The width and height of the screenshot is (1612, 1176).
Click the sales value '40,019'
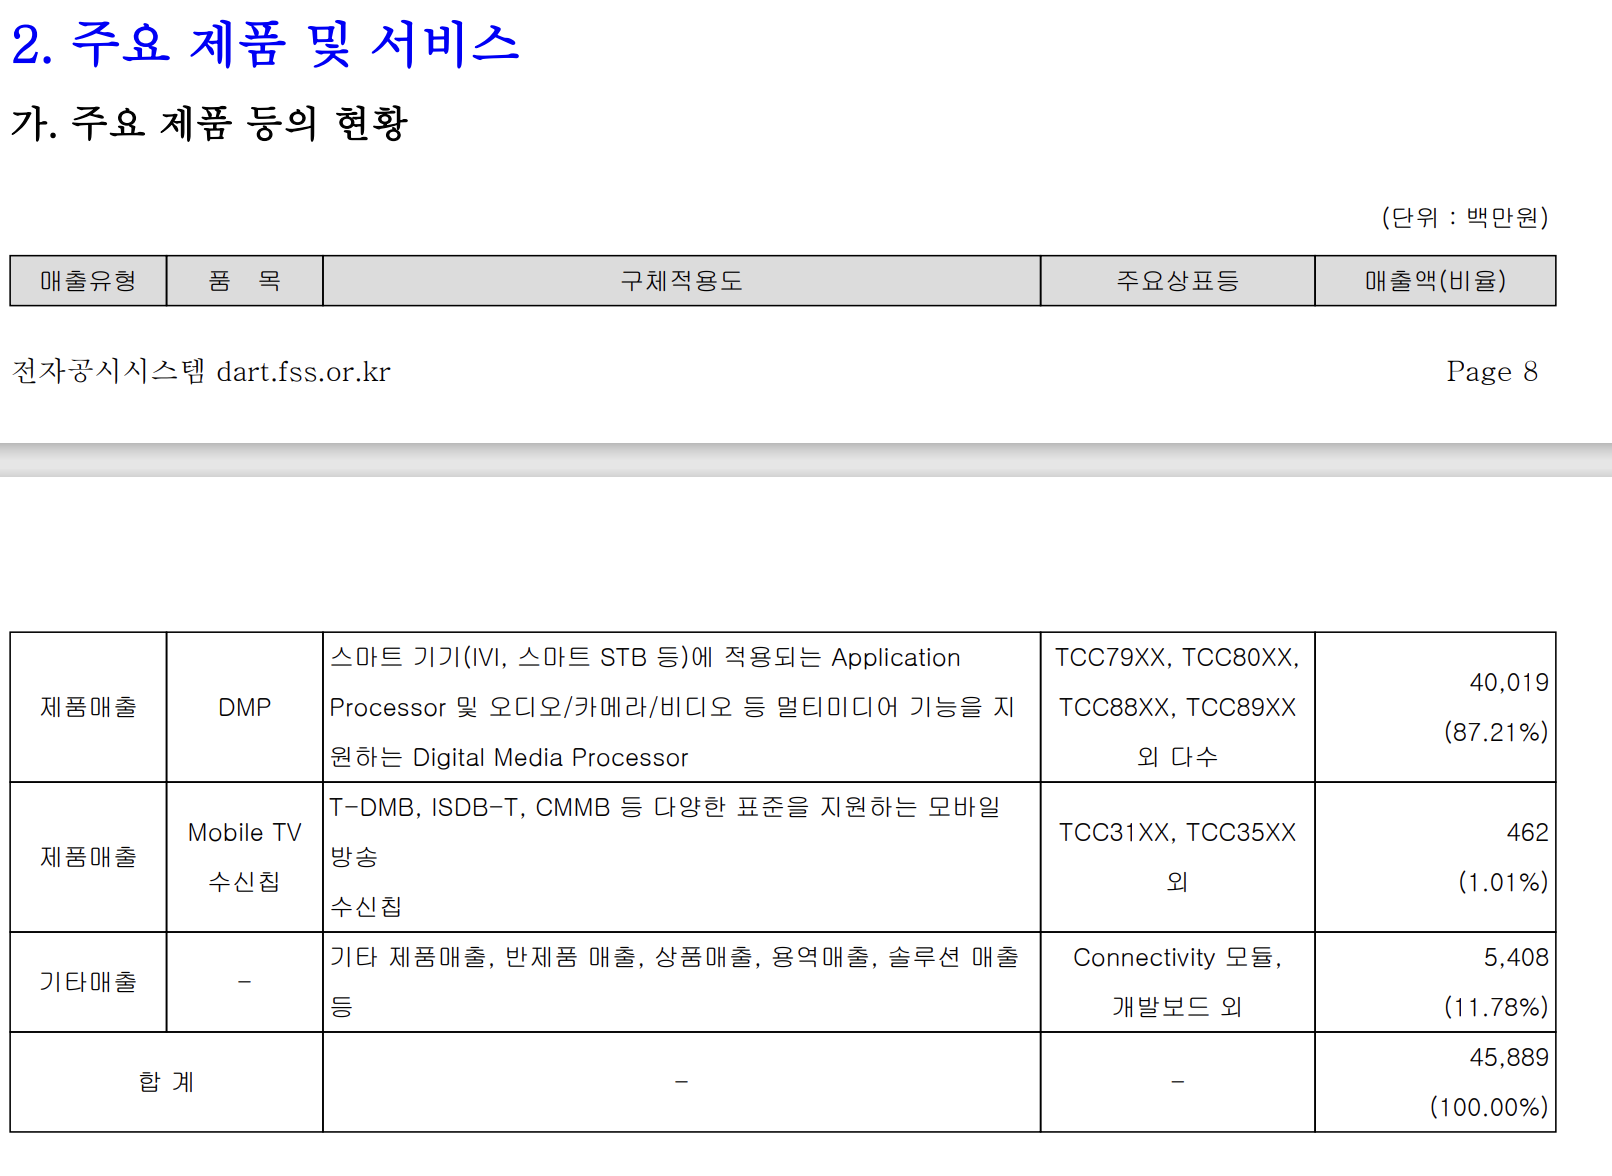[1509, 683]
